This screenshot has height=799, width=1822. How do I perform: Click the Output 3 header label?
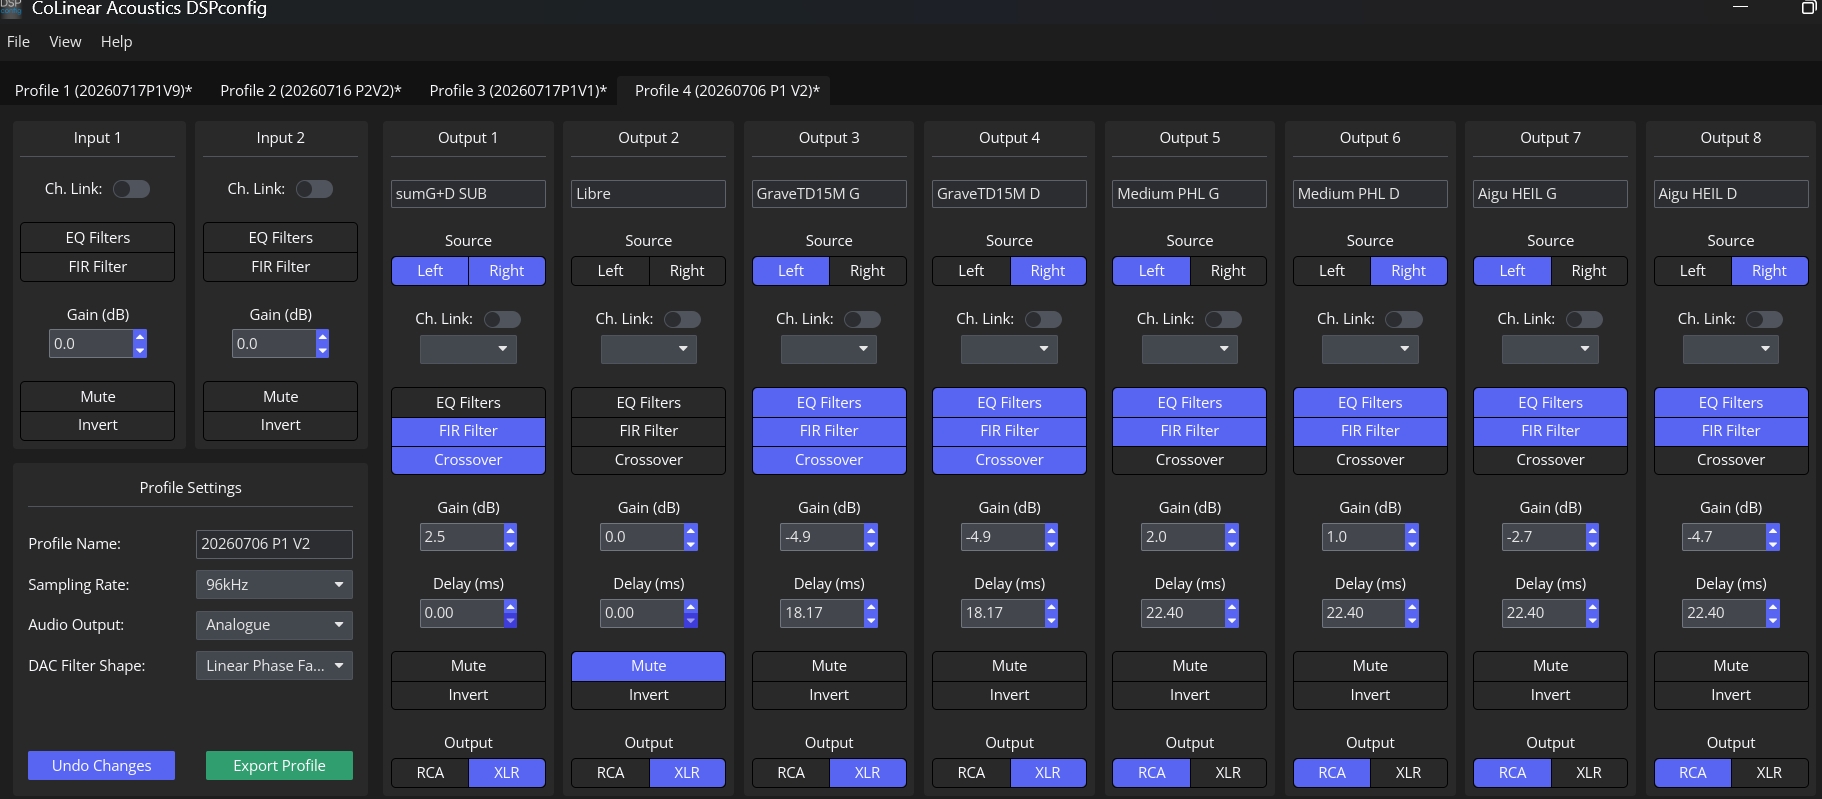[x=829, y=138]
